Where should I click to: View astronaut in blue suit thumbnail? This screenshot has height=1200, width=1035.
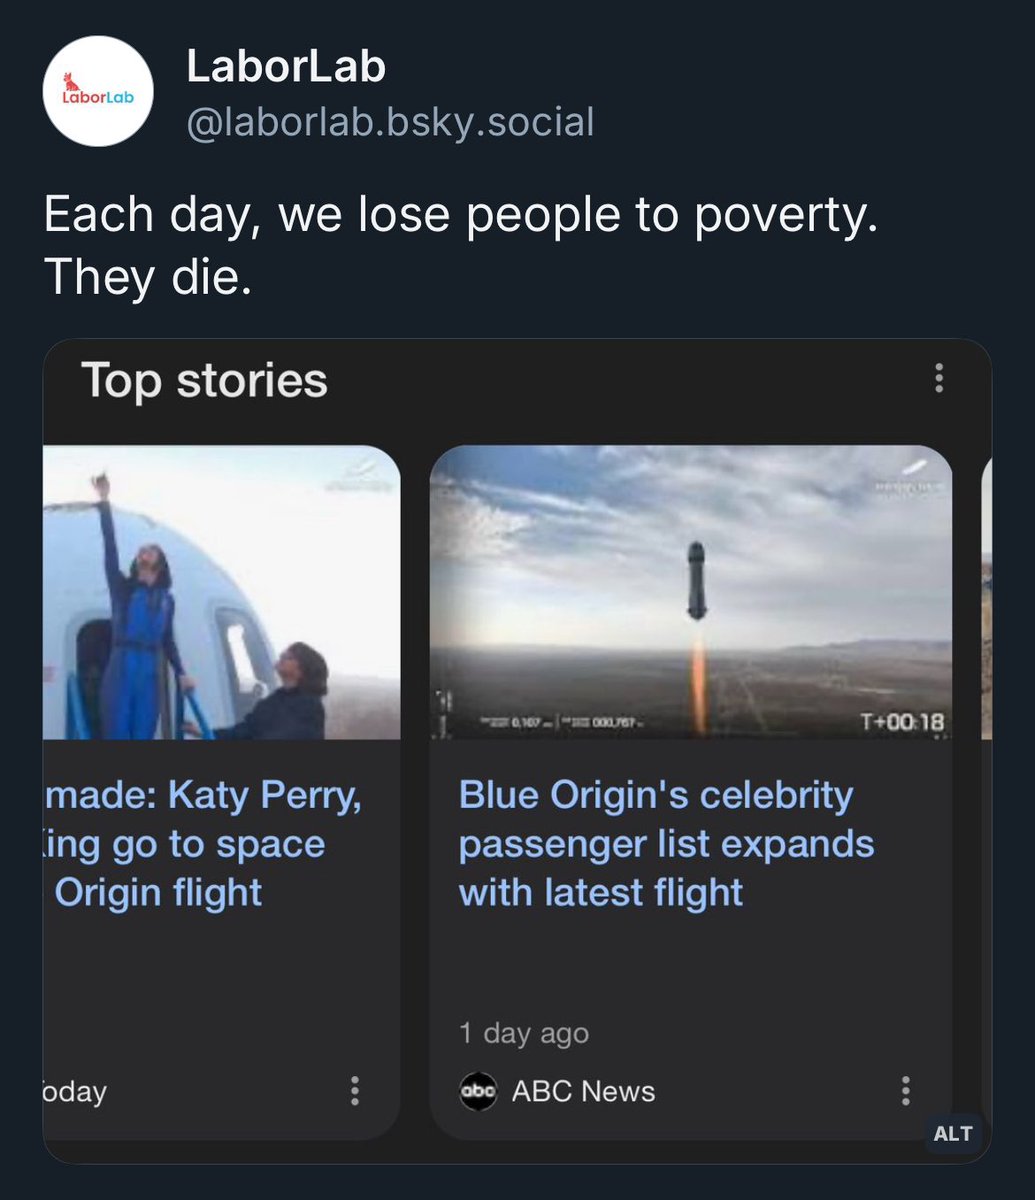[x=222, y=592]
